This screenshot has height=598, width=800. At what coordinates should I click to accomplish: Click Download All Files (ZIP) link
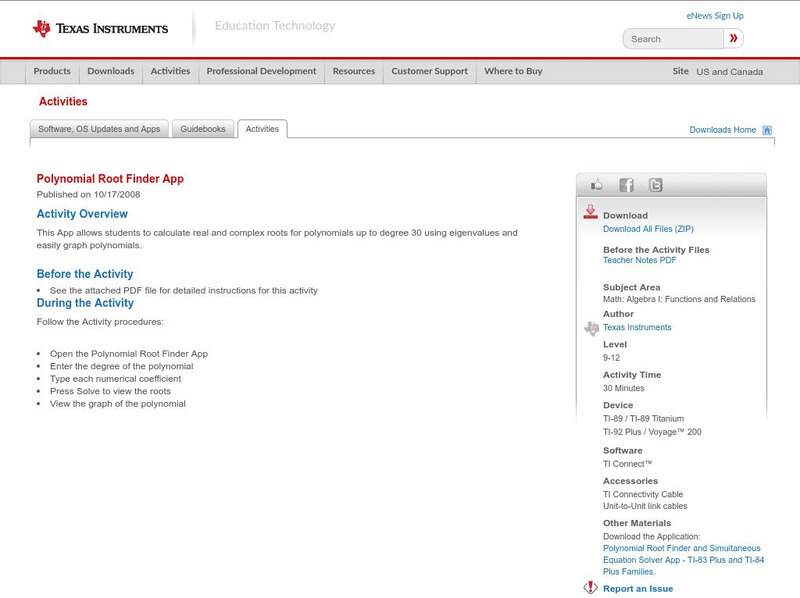(x=647, y=229)
